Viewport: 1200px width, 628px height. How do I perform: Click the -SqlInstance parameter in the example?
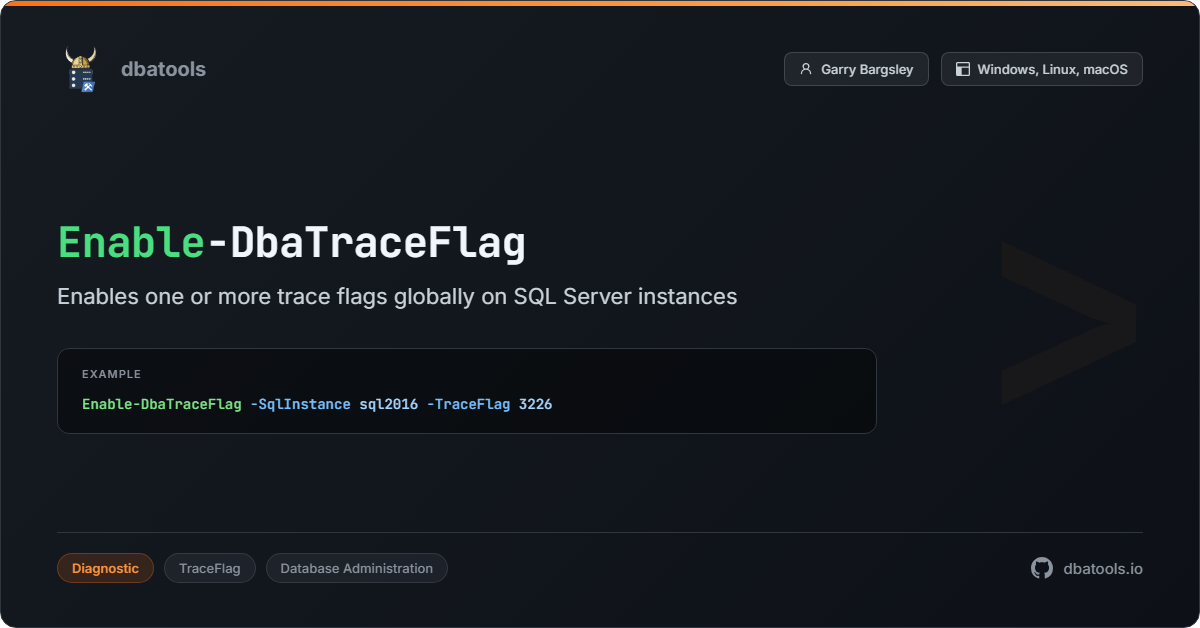point(300,404)
